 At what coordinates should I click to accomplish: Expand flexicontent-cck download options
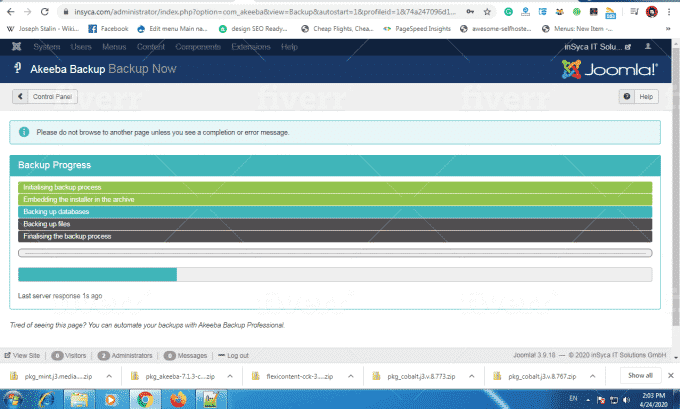coord(350,376)
